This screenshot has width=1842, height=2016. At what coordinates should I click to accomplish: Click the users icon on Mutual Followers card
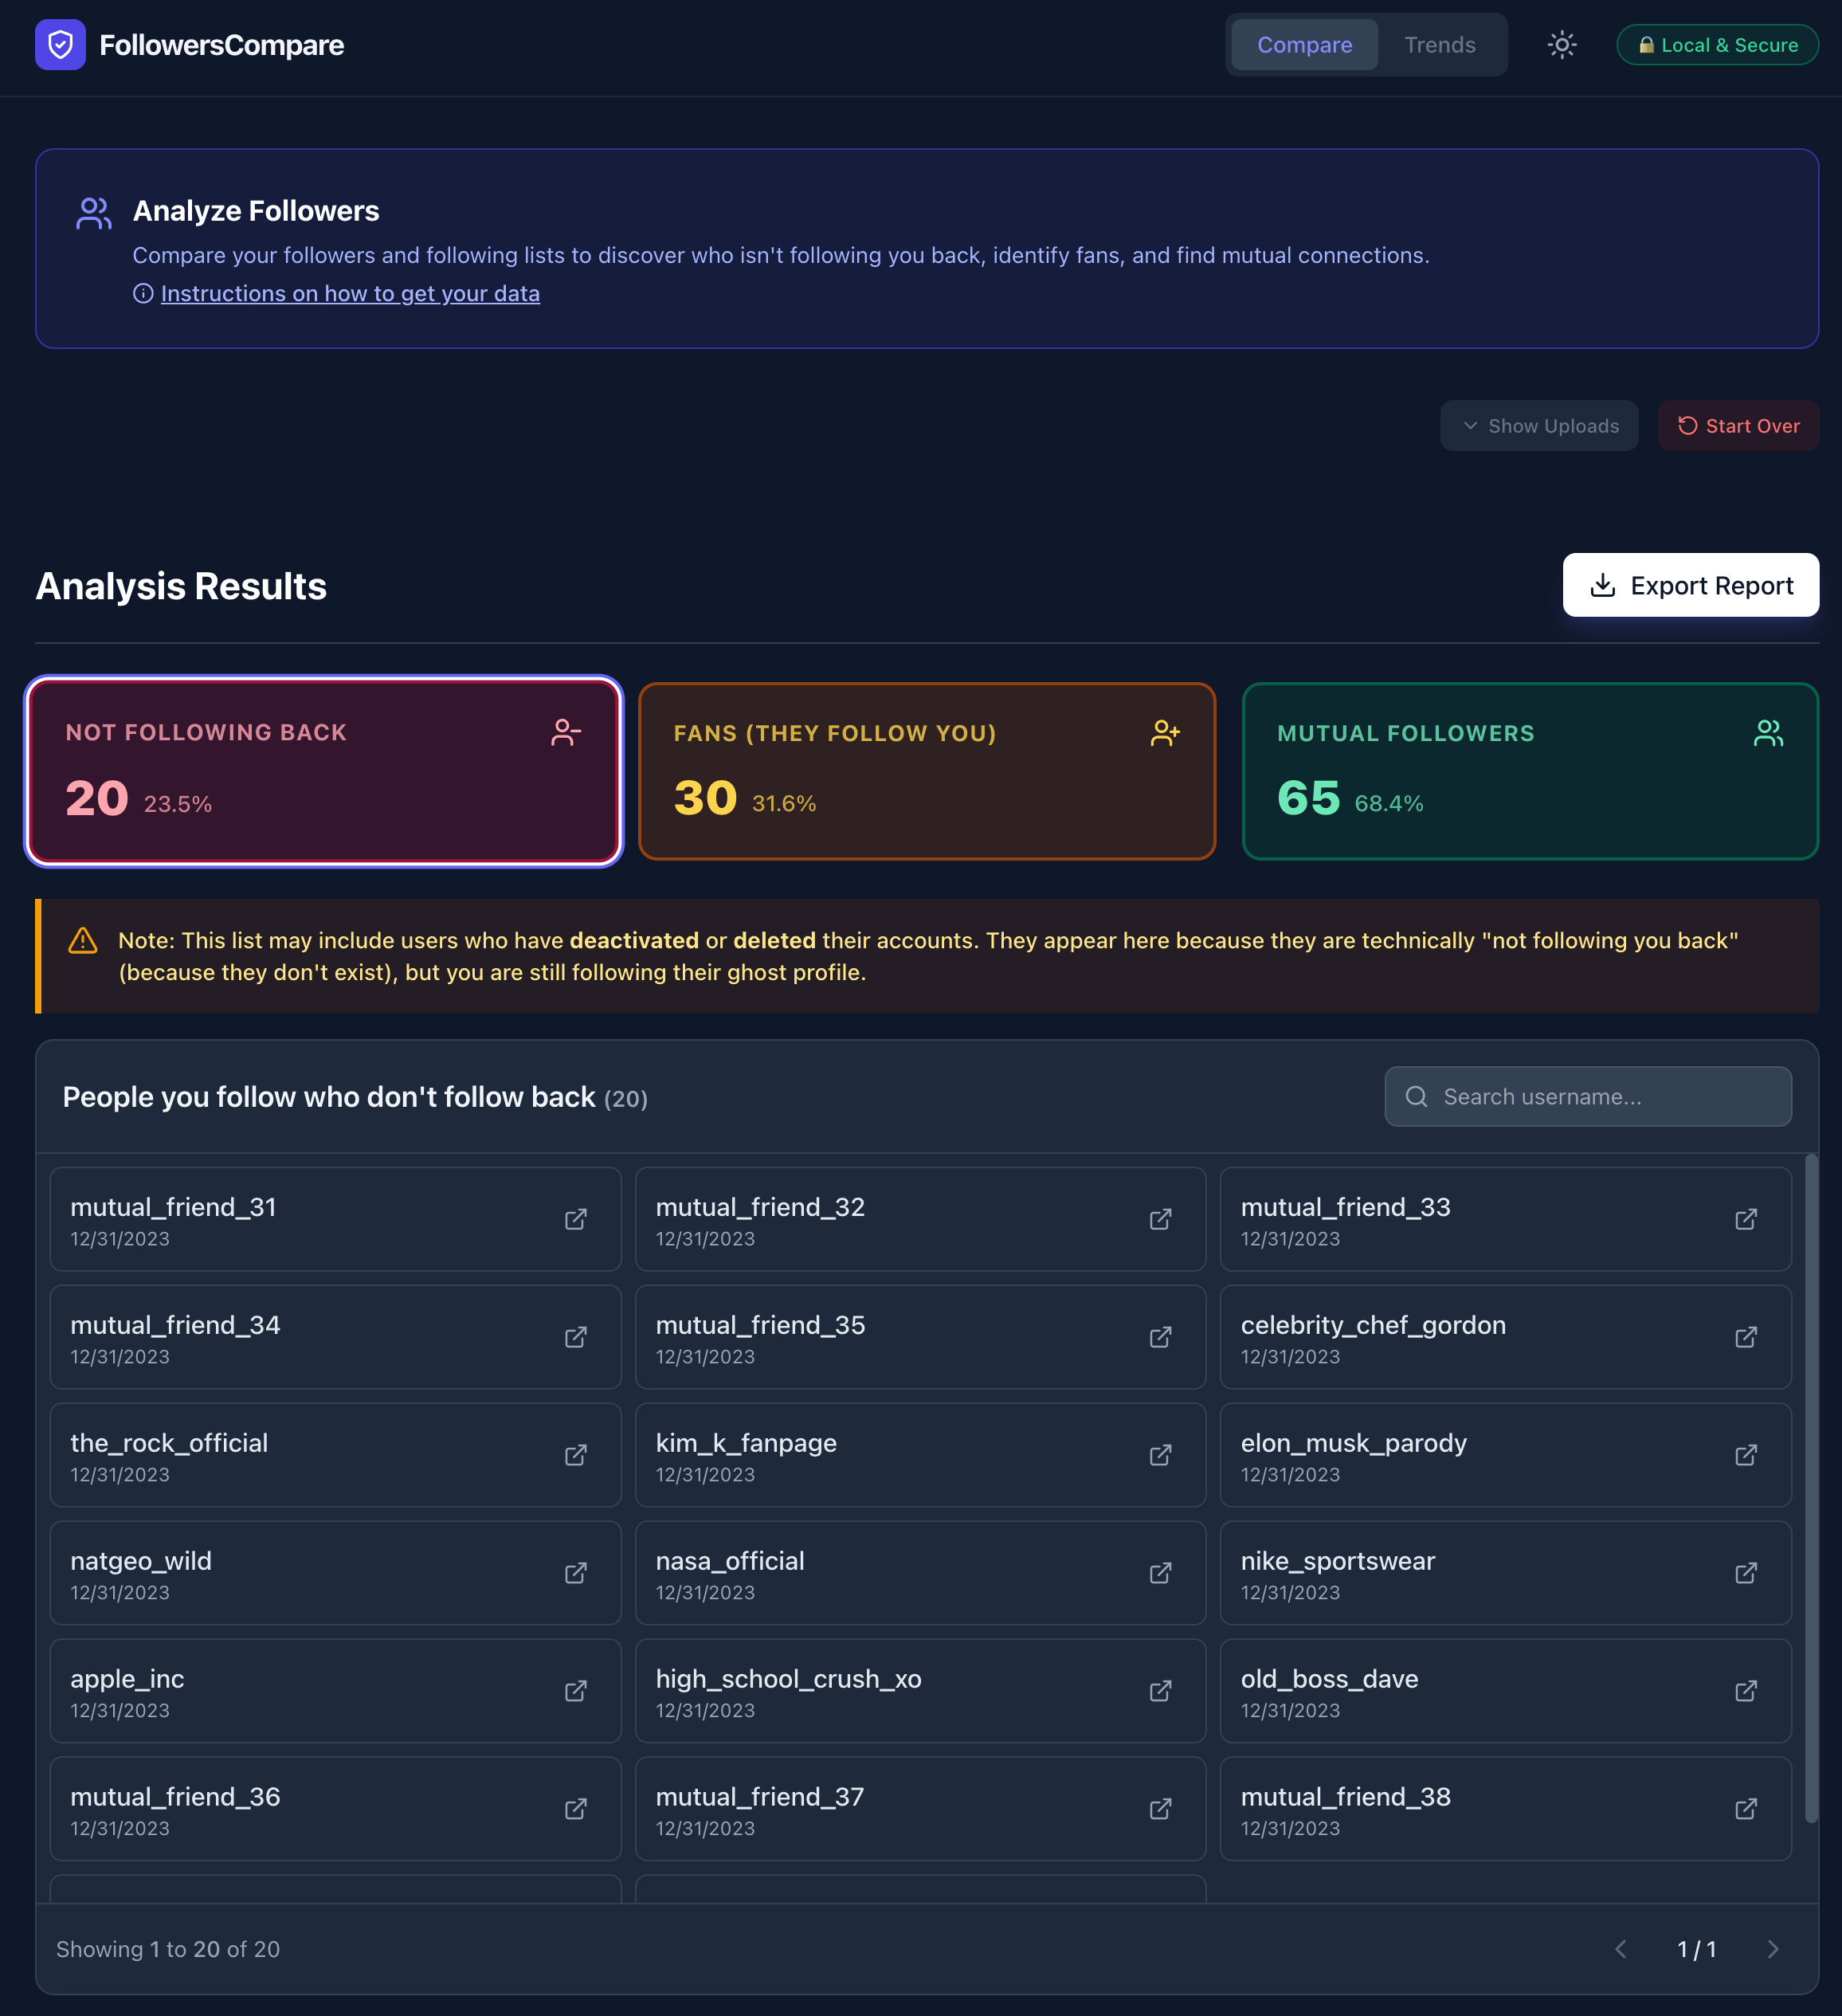[x=1768, y=732]
